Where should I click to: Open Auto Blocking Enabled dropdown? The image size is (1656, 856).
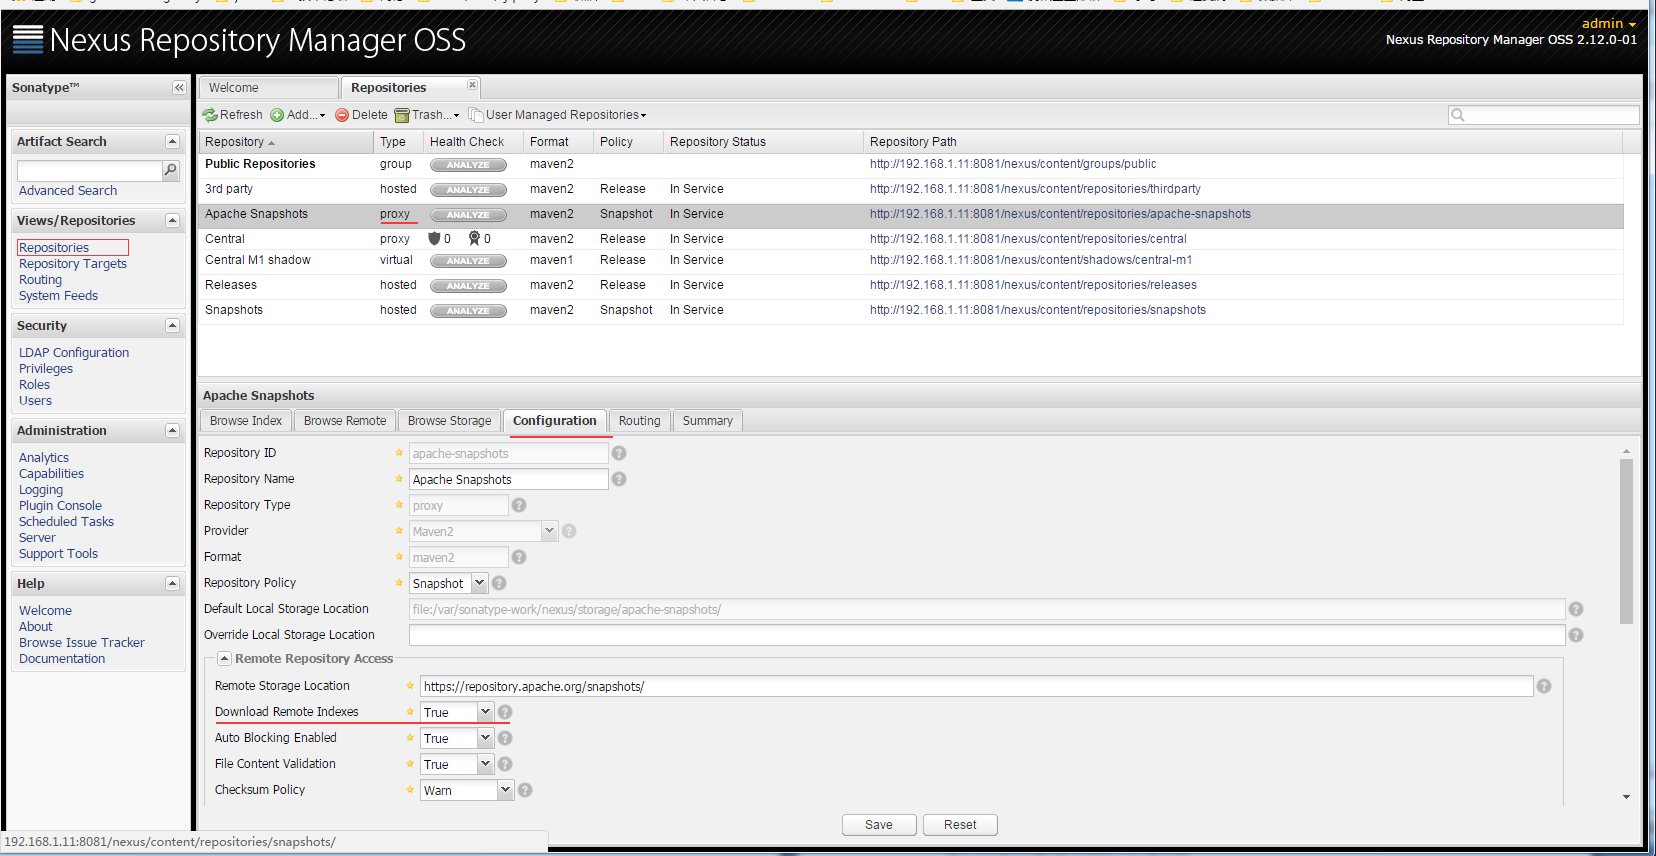[x=485, y=738]
